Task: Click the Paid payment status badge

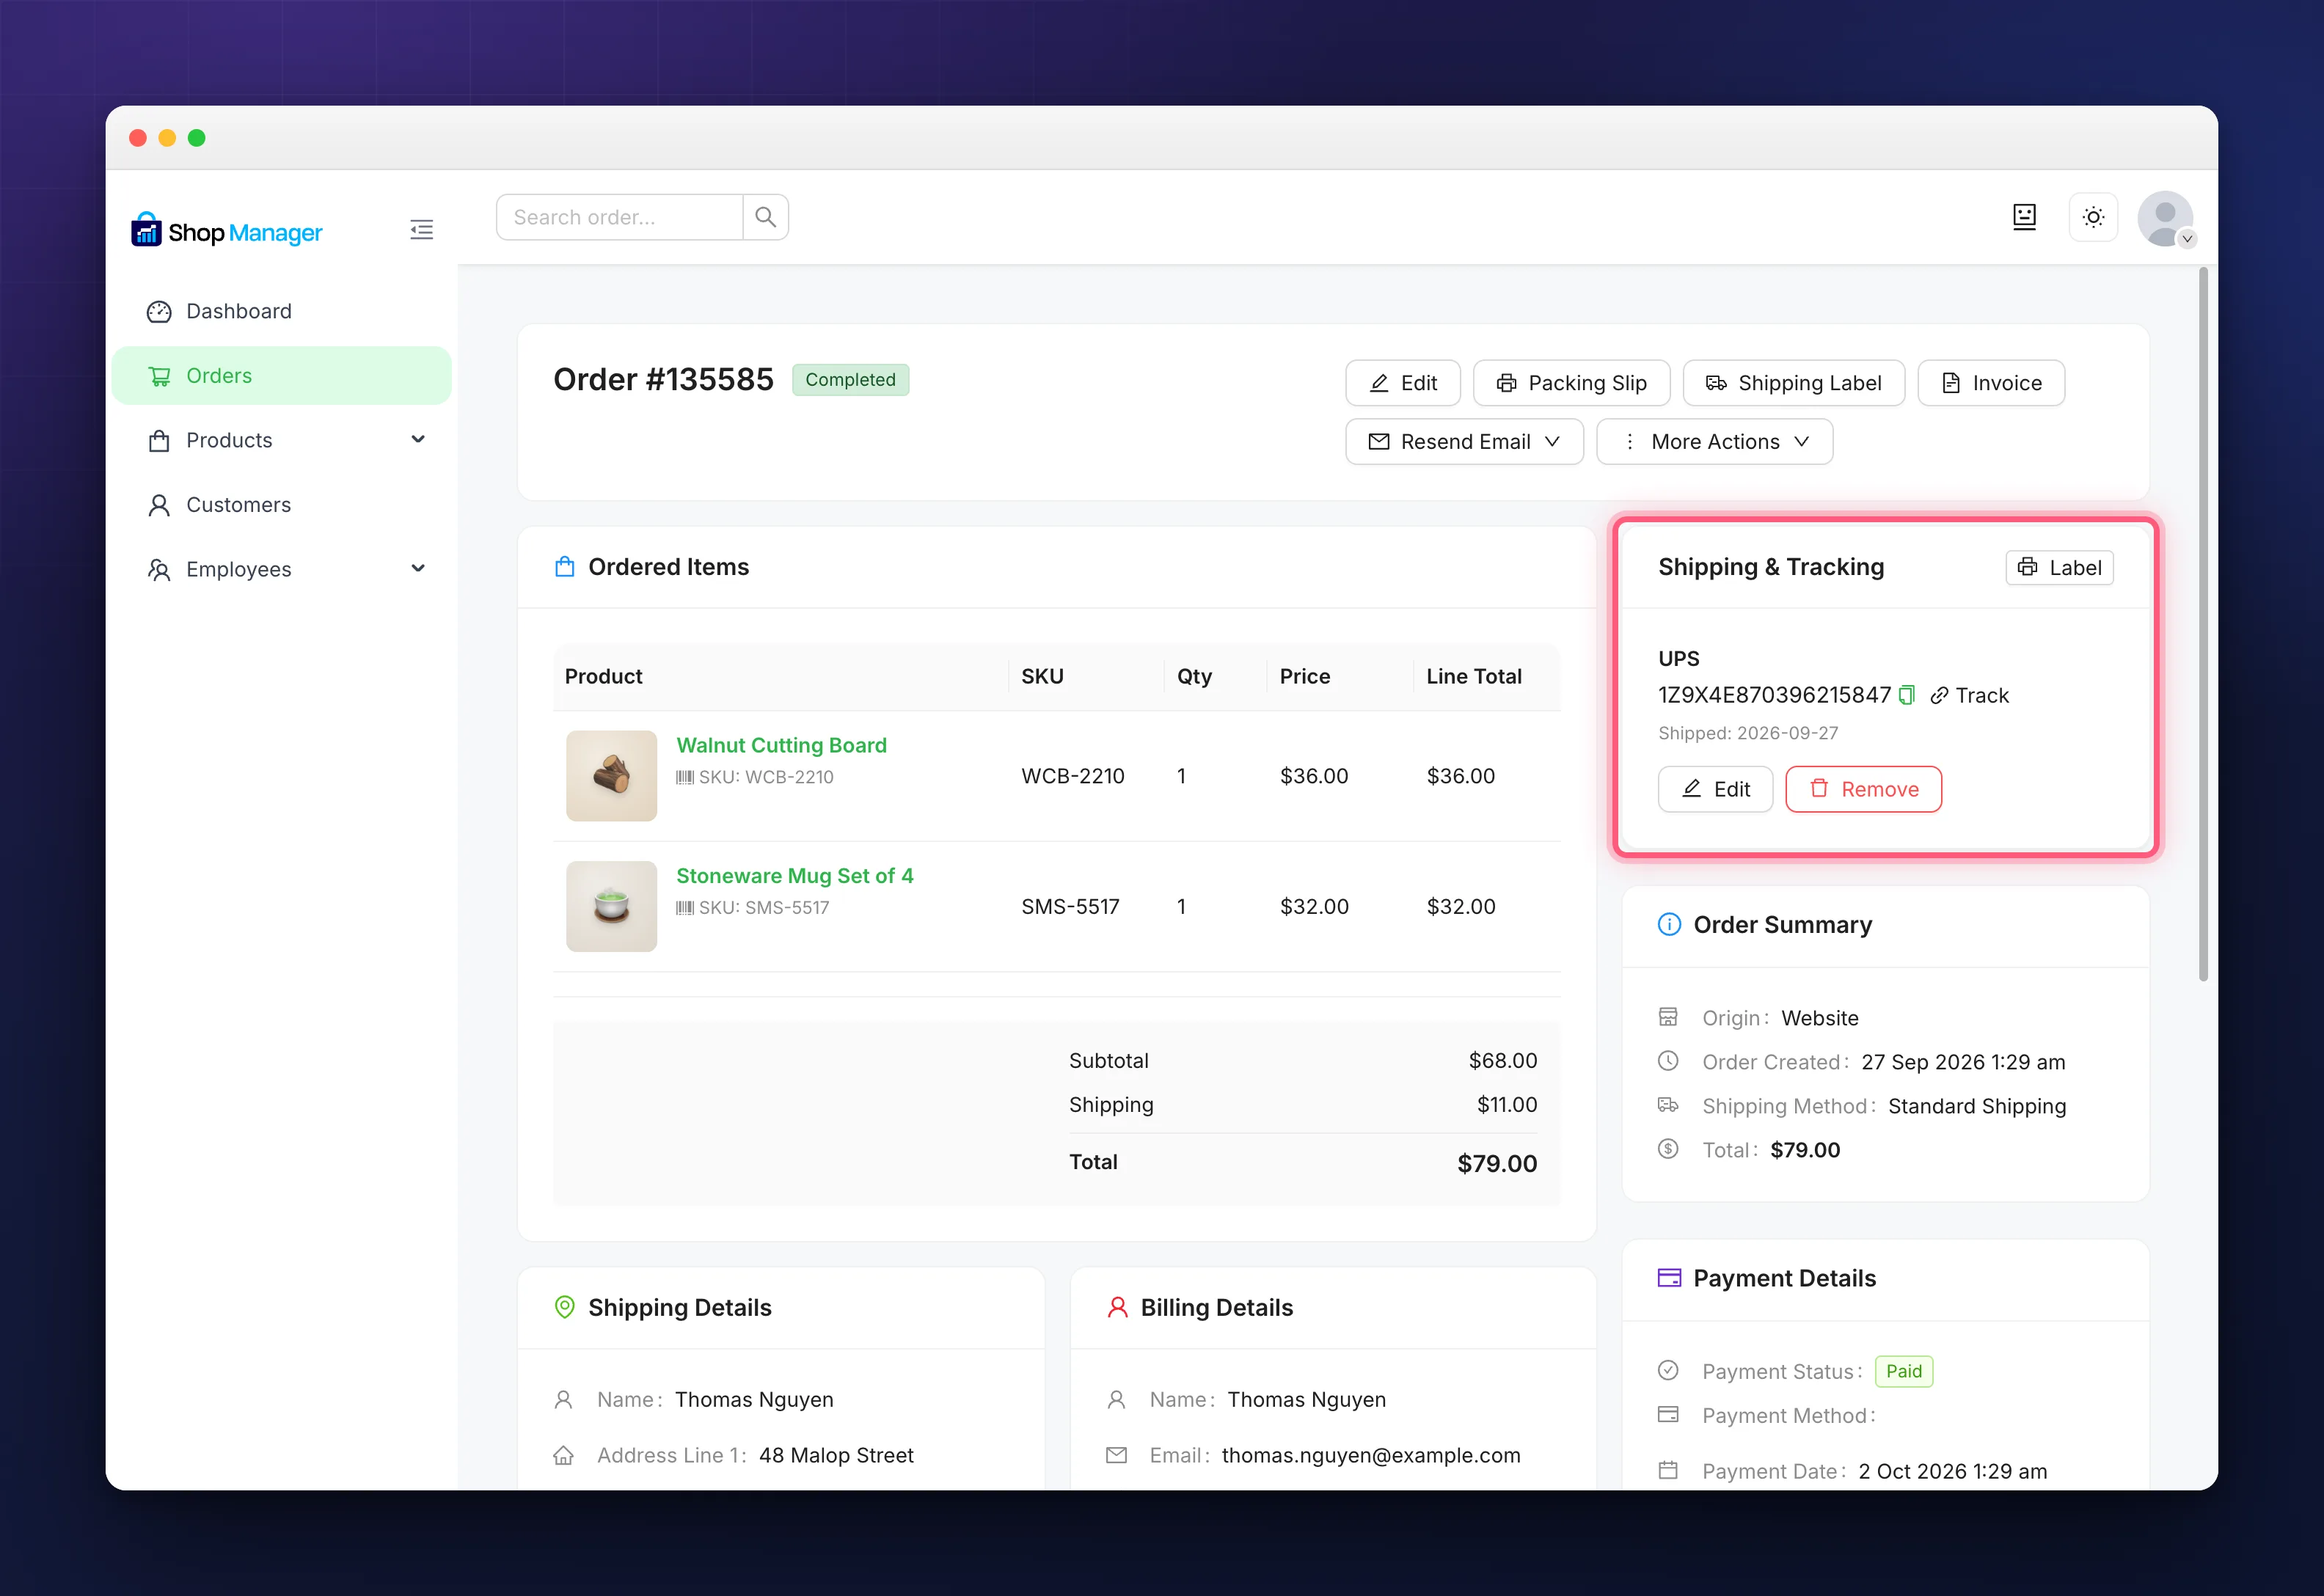Action: click(x=1903, y=1371)
